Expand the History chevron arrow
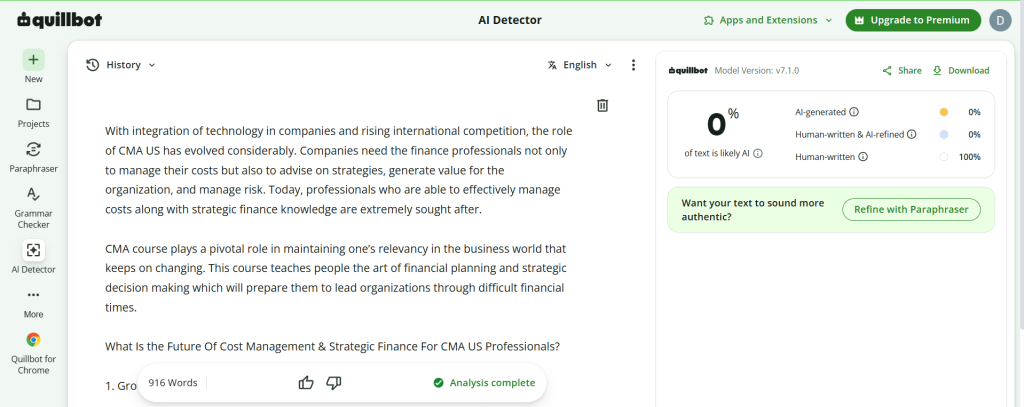 coord(152,65)
